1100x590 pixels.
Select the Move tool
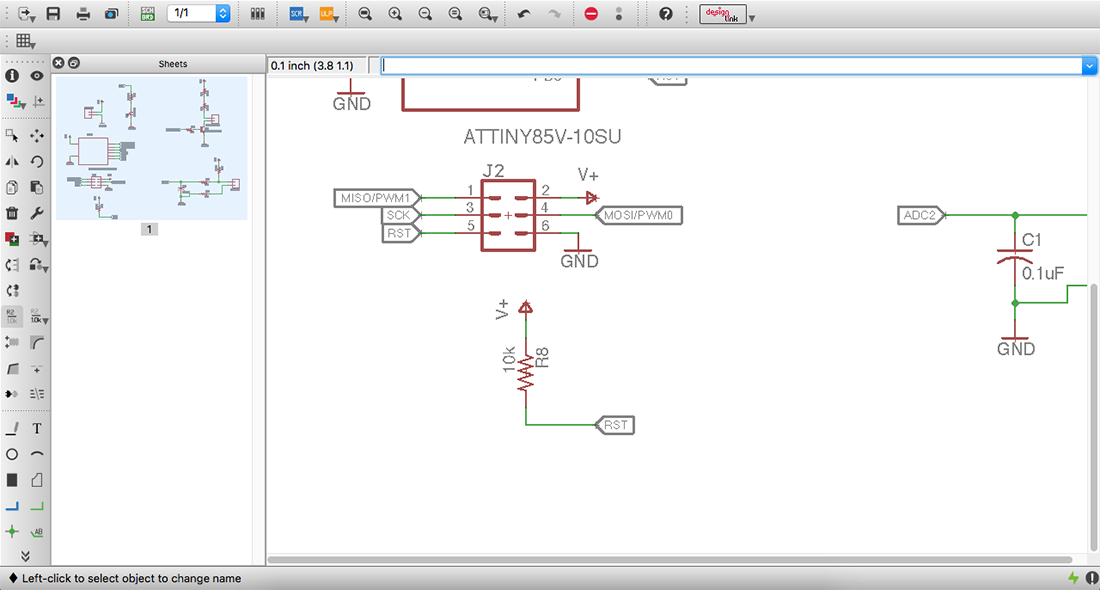tap(37, 135)
